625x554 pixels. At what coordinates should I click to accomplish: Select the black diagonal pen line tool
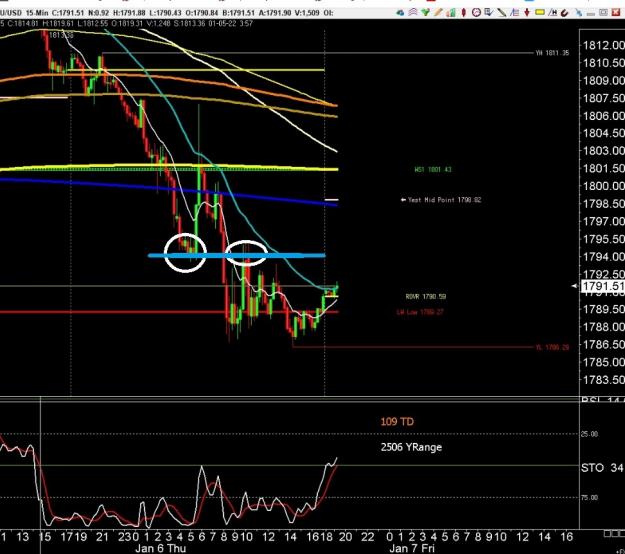(501, 13)
